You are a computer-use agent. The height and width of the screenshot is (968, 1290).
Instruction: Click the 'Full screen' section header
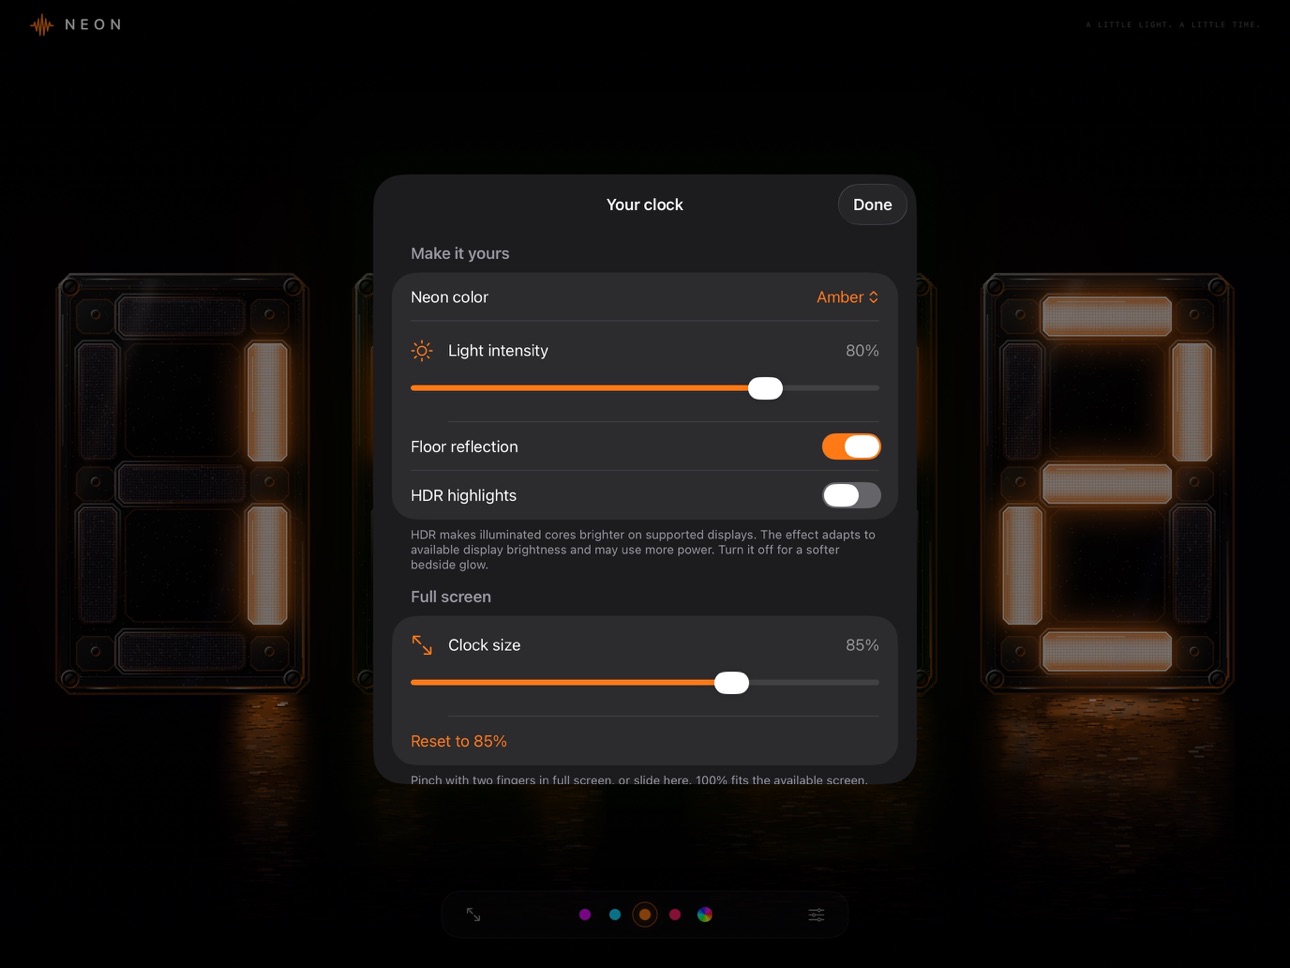click(x=451, y=596)
